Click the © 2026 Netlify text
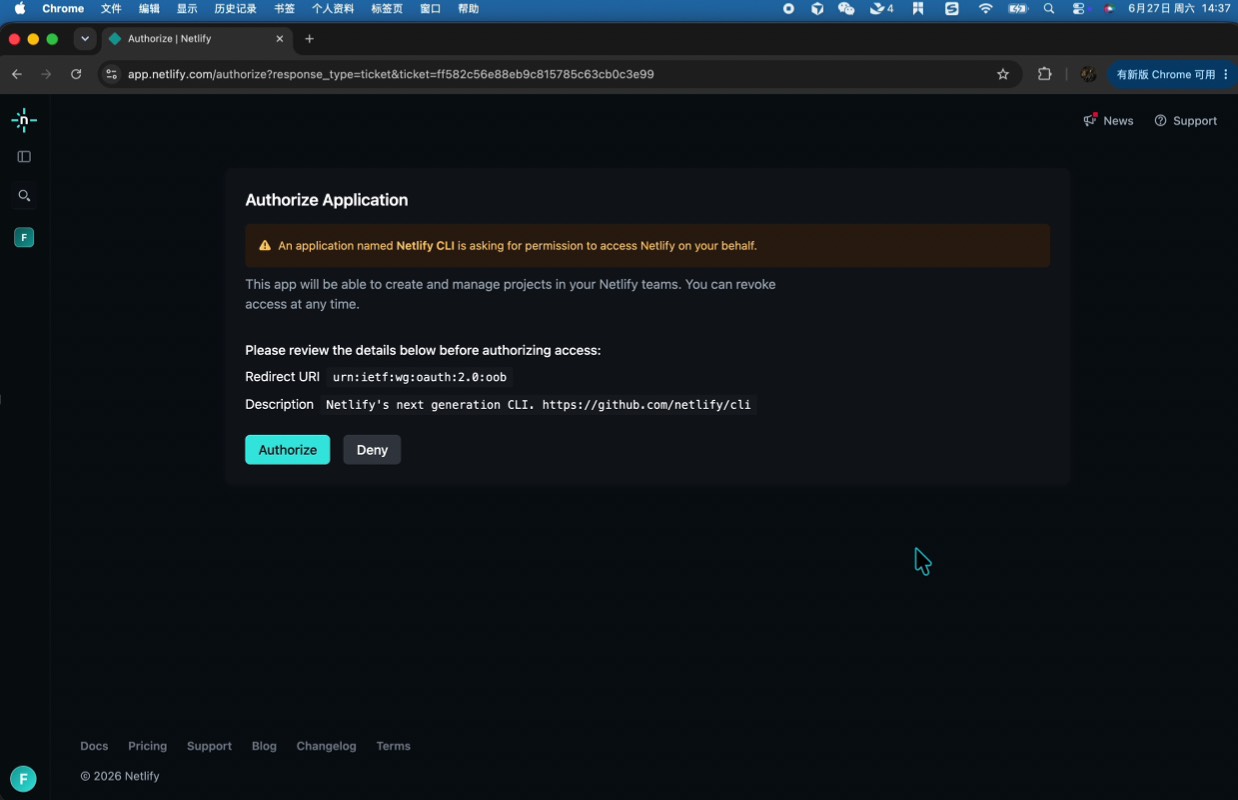1238x800 pixels. coord(120,776)
